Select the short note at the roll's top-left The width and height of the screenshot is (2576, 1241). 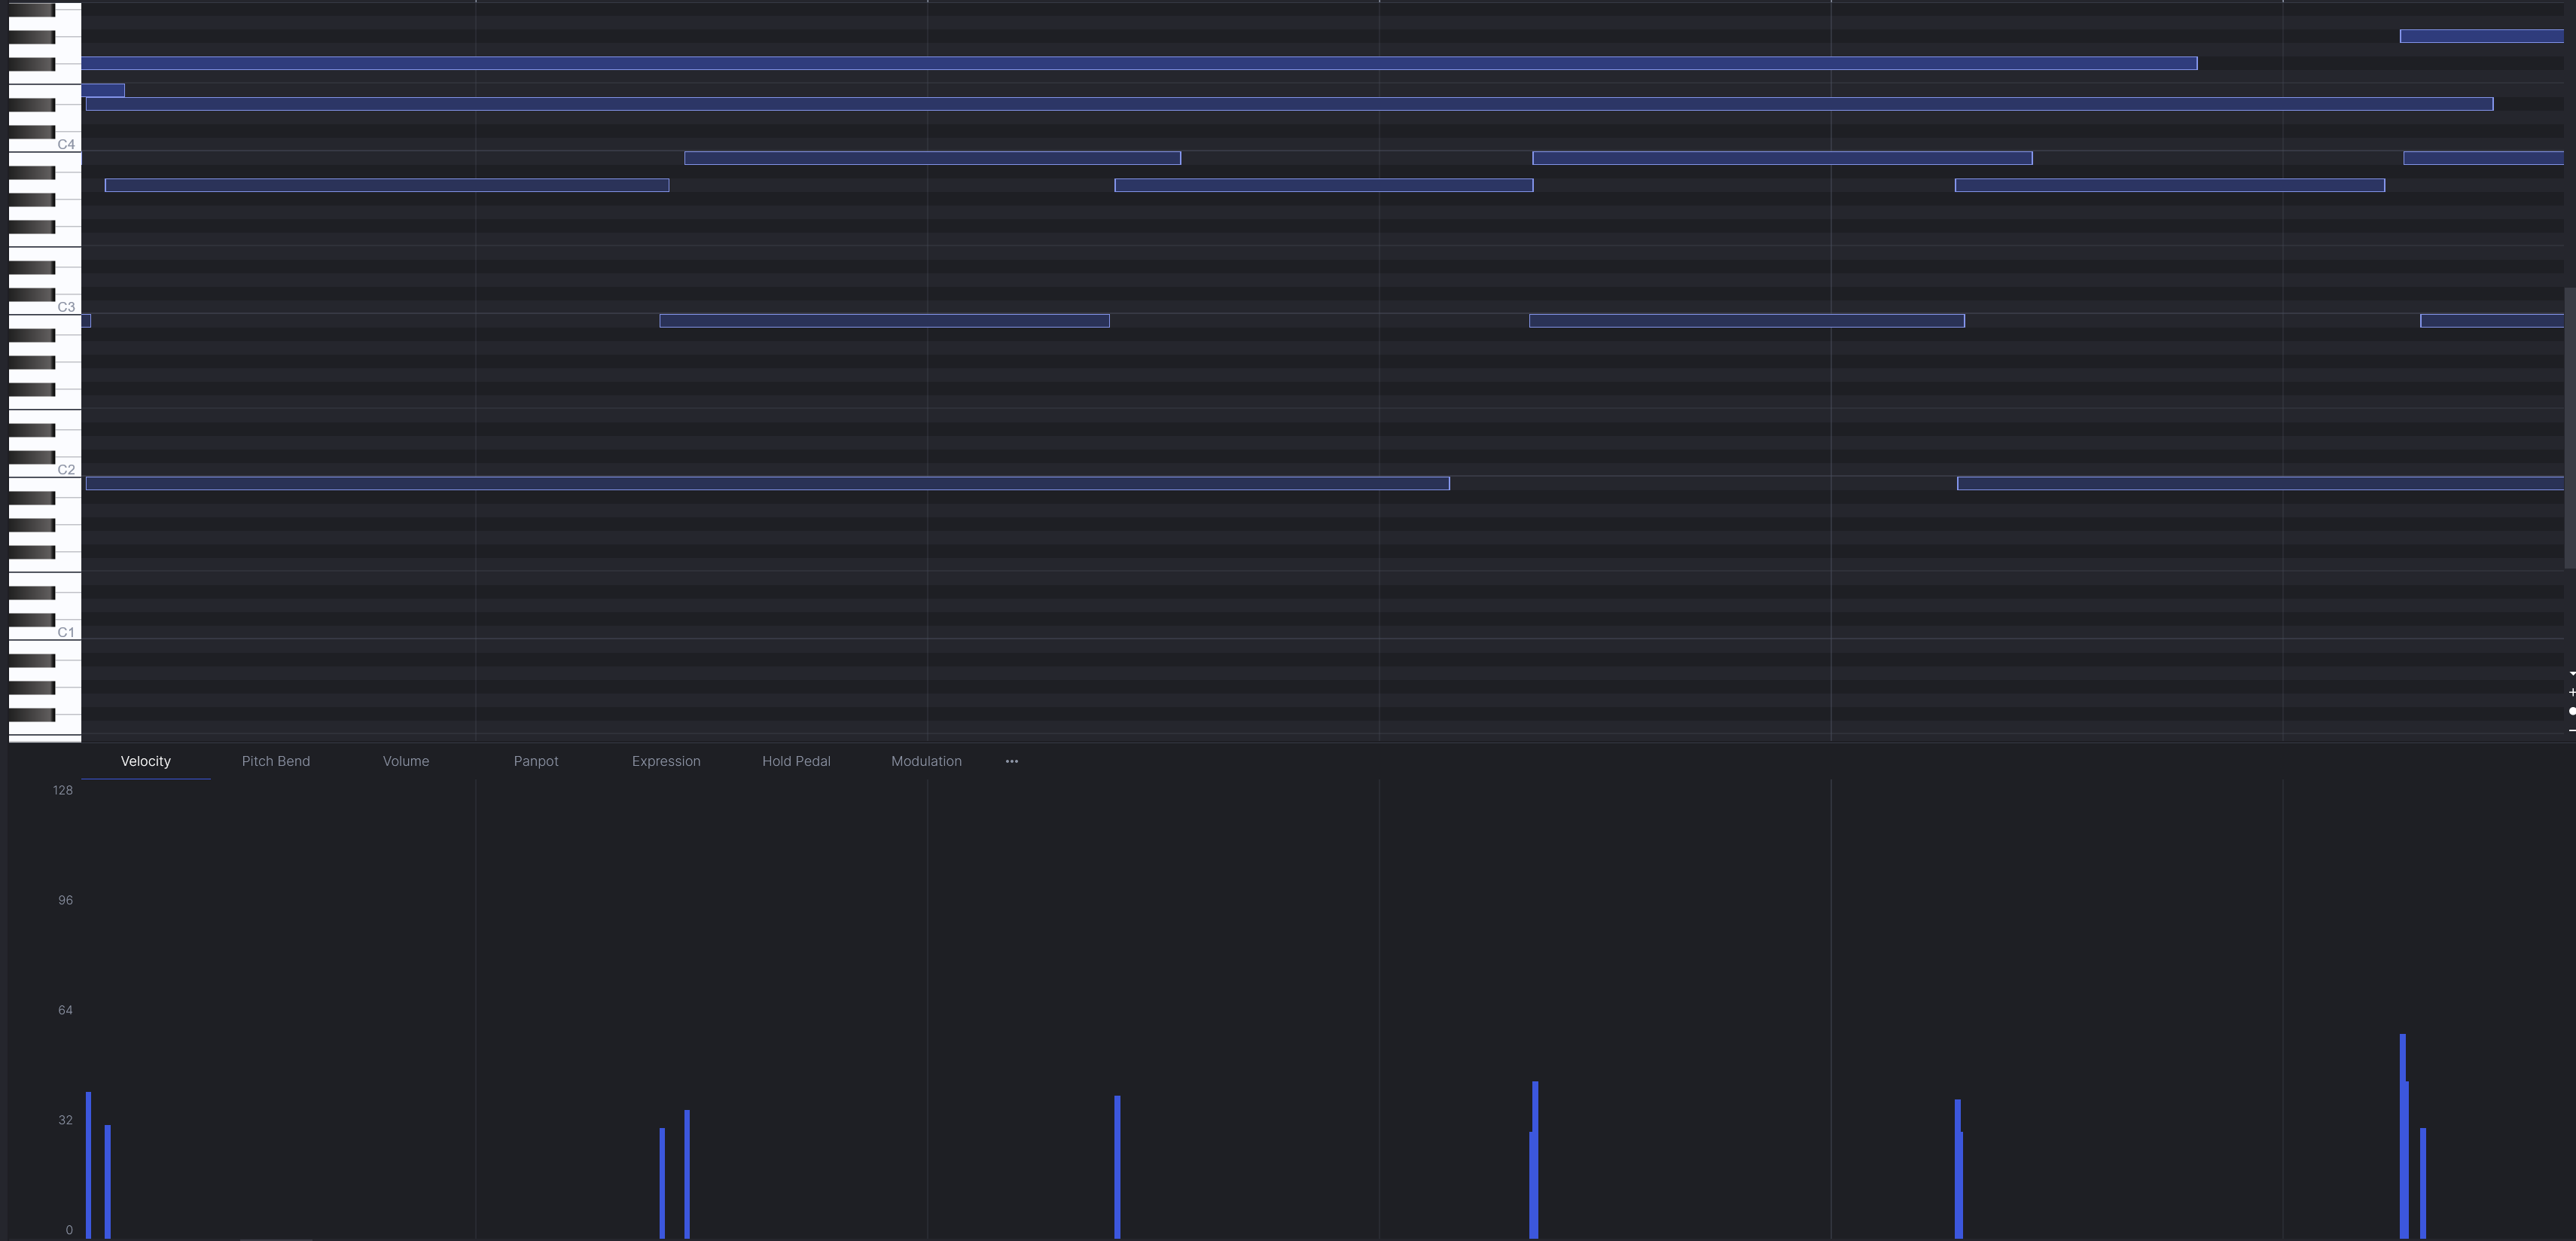(x=103, y=90)
